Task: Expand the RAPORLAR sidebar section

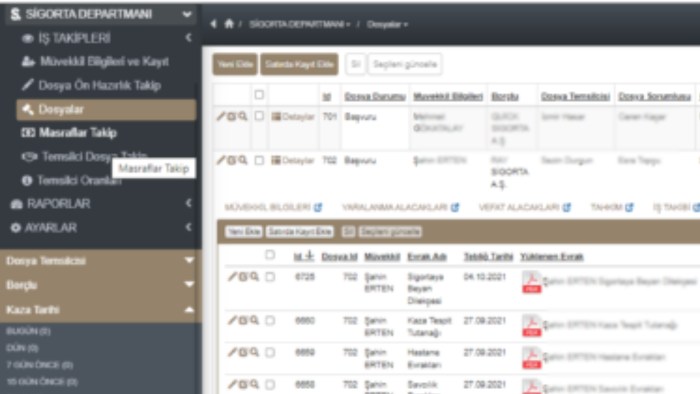Action: [x=100, y=204]
